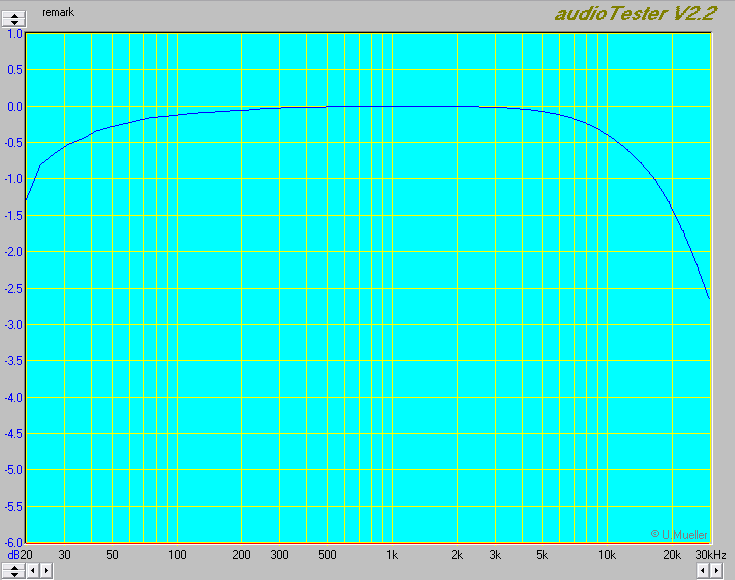Click the blue dB unit label
Image resolution: width=735 pixels, height=580 pixels.
pos(14,554)
